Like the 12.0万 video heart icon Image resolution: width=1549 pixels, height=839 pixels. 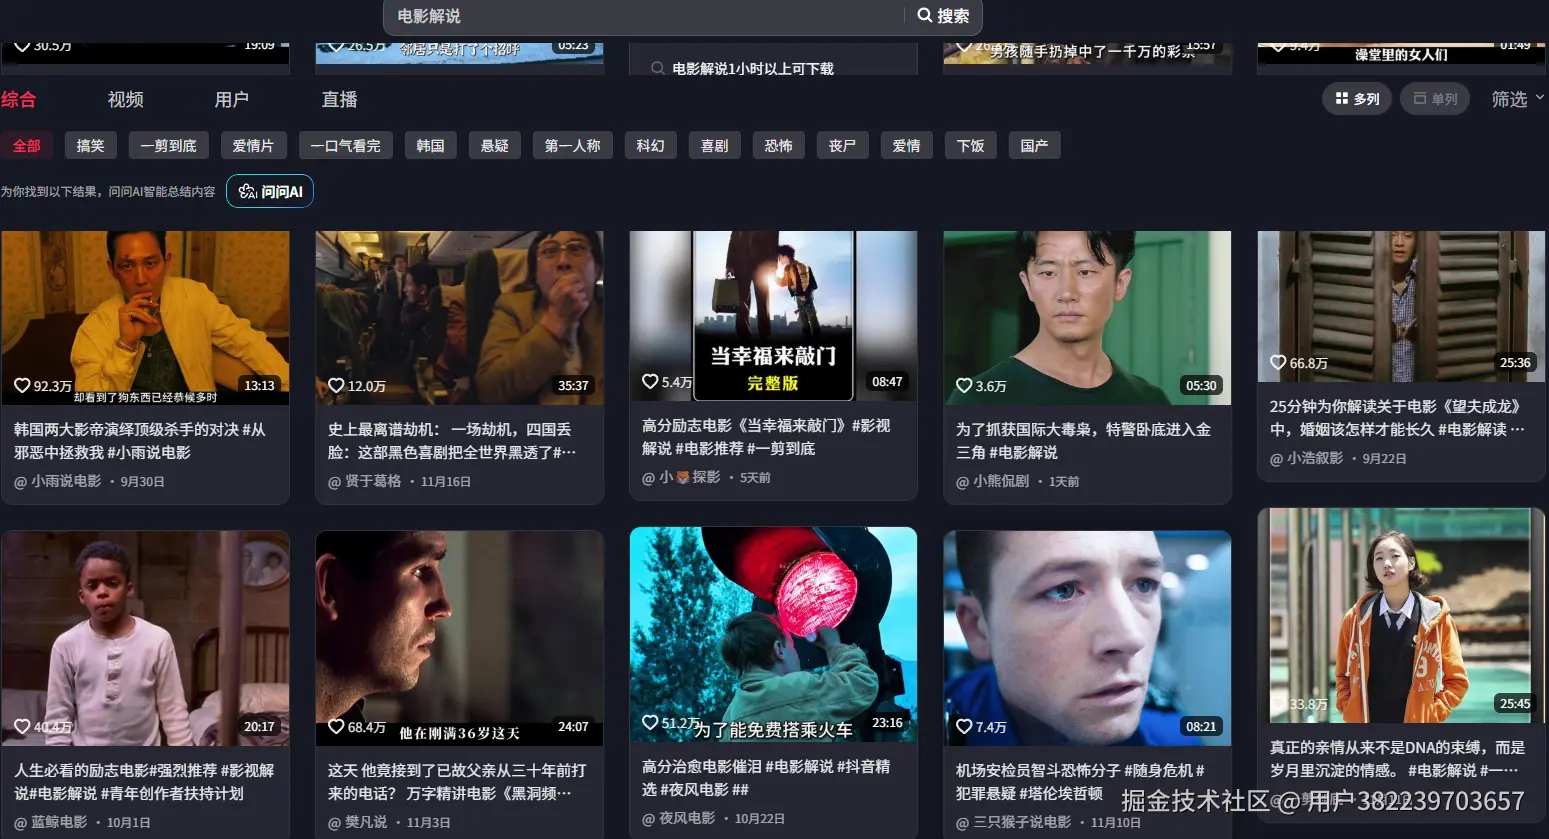click(x=337, y=385)
